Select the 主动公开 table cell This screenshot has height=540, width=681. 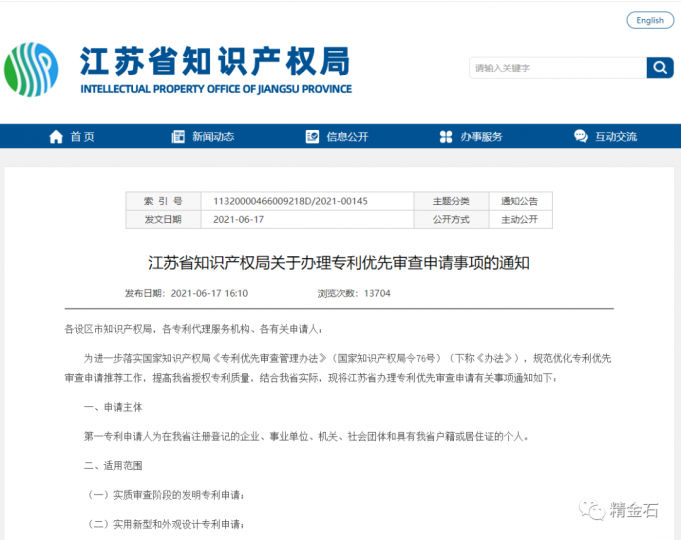click(x=519, y=219)
